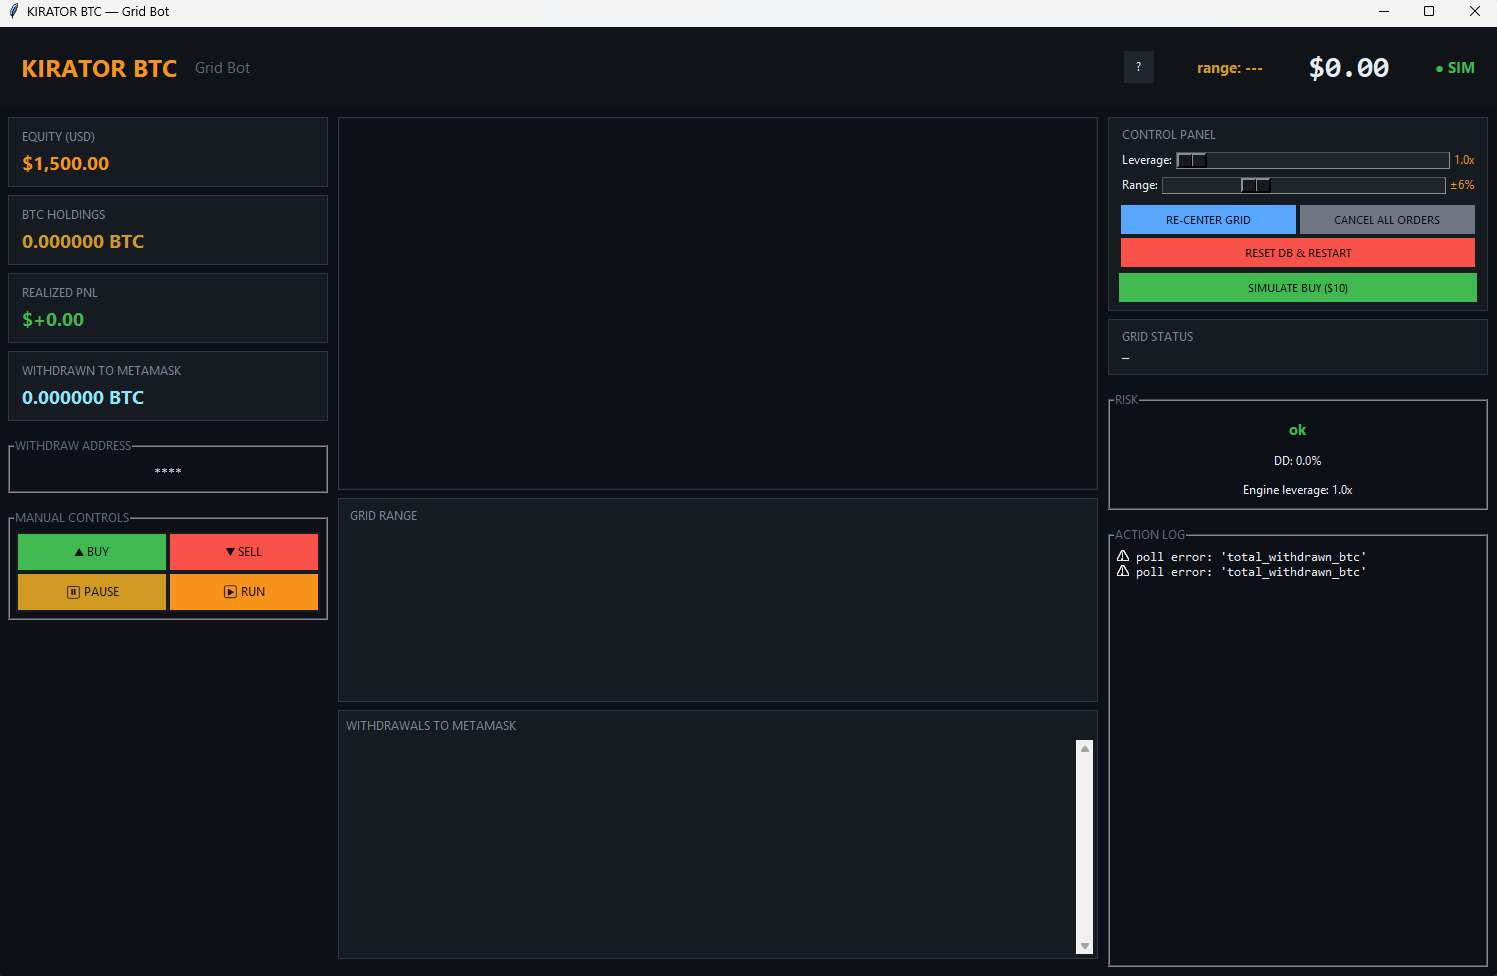Click the 'DD: 0.0%' risk text

[1297, 461]
